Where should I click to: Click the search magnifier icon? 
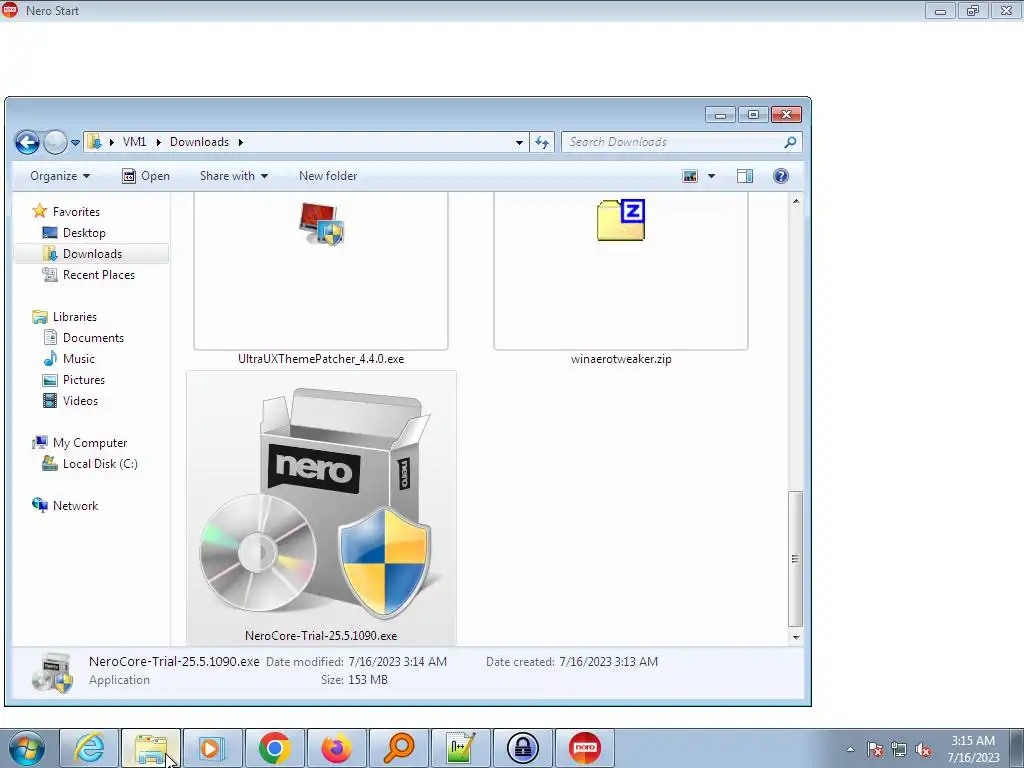[x=790, y=142]
